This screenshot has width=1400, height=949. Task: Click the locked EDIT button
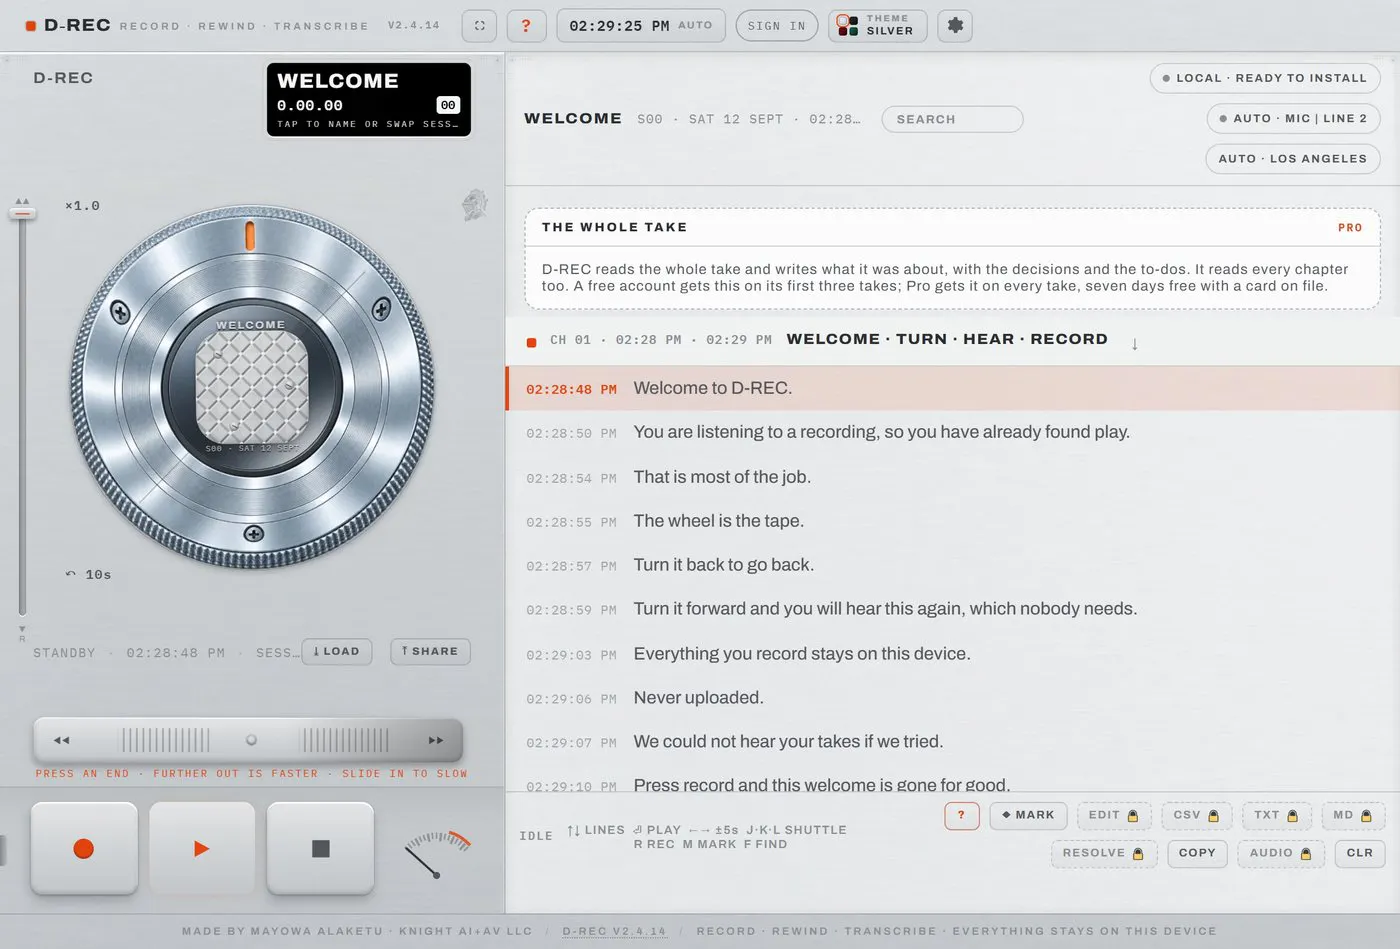pyautogui.click(x=1113, y=815)
